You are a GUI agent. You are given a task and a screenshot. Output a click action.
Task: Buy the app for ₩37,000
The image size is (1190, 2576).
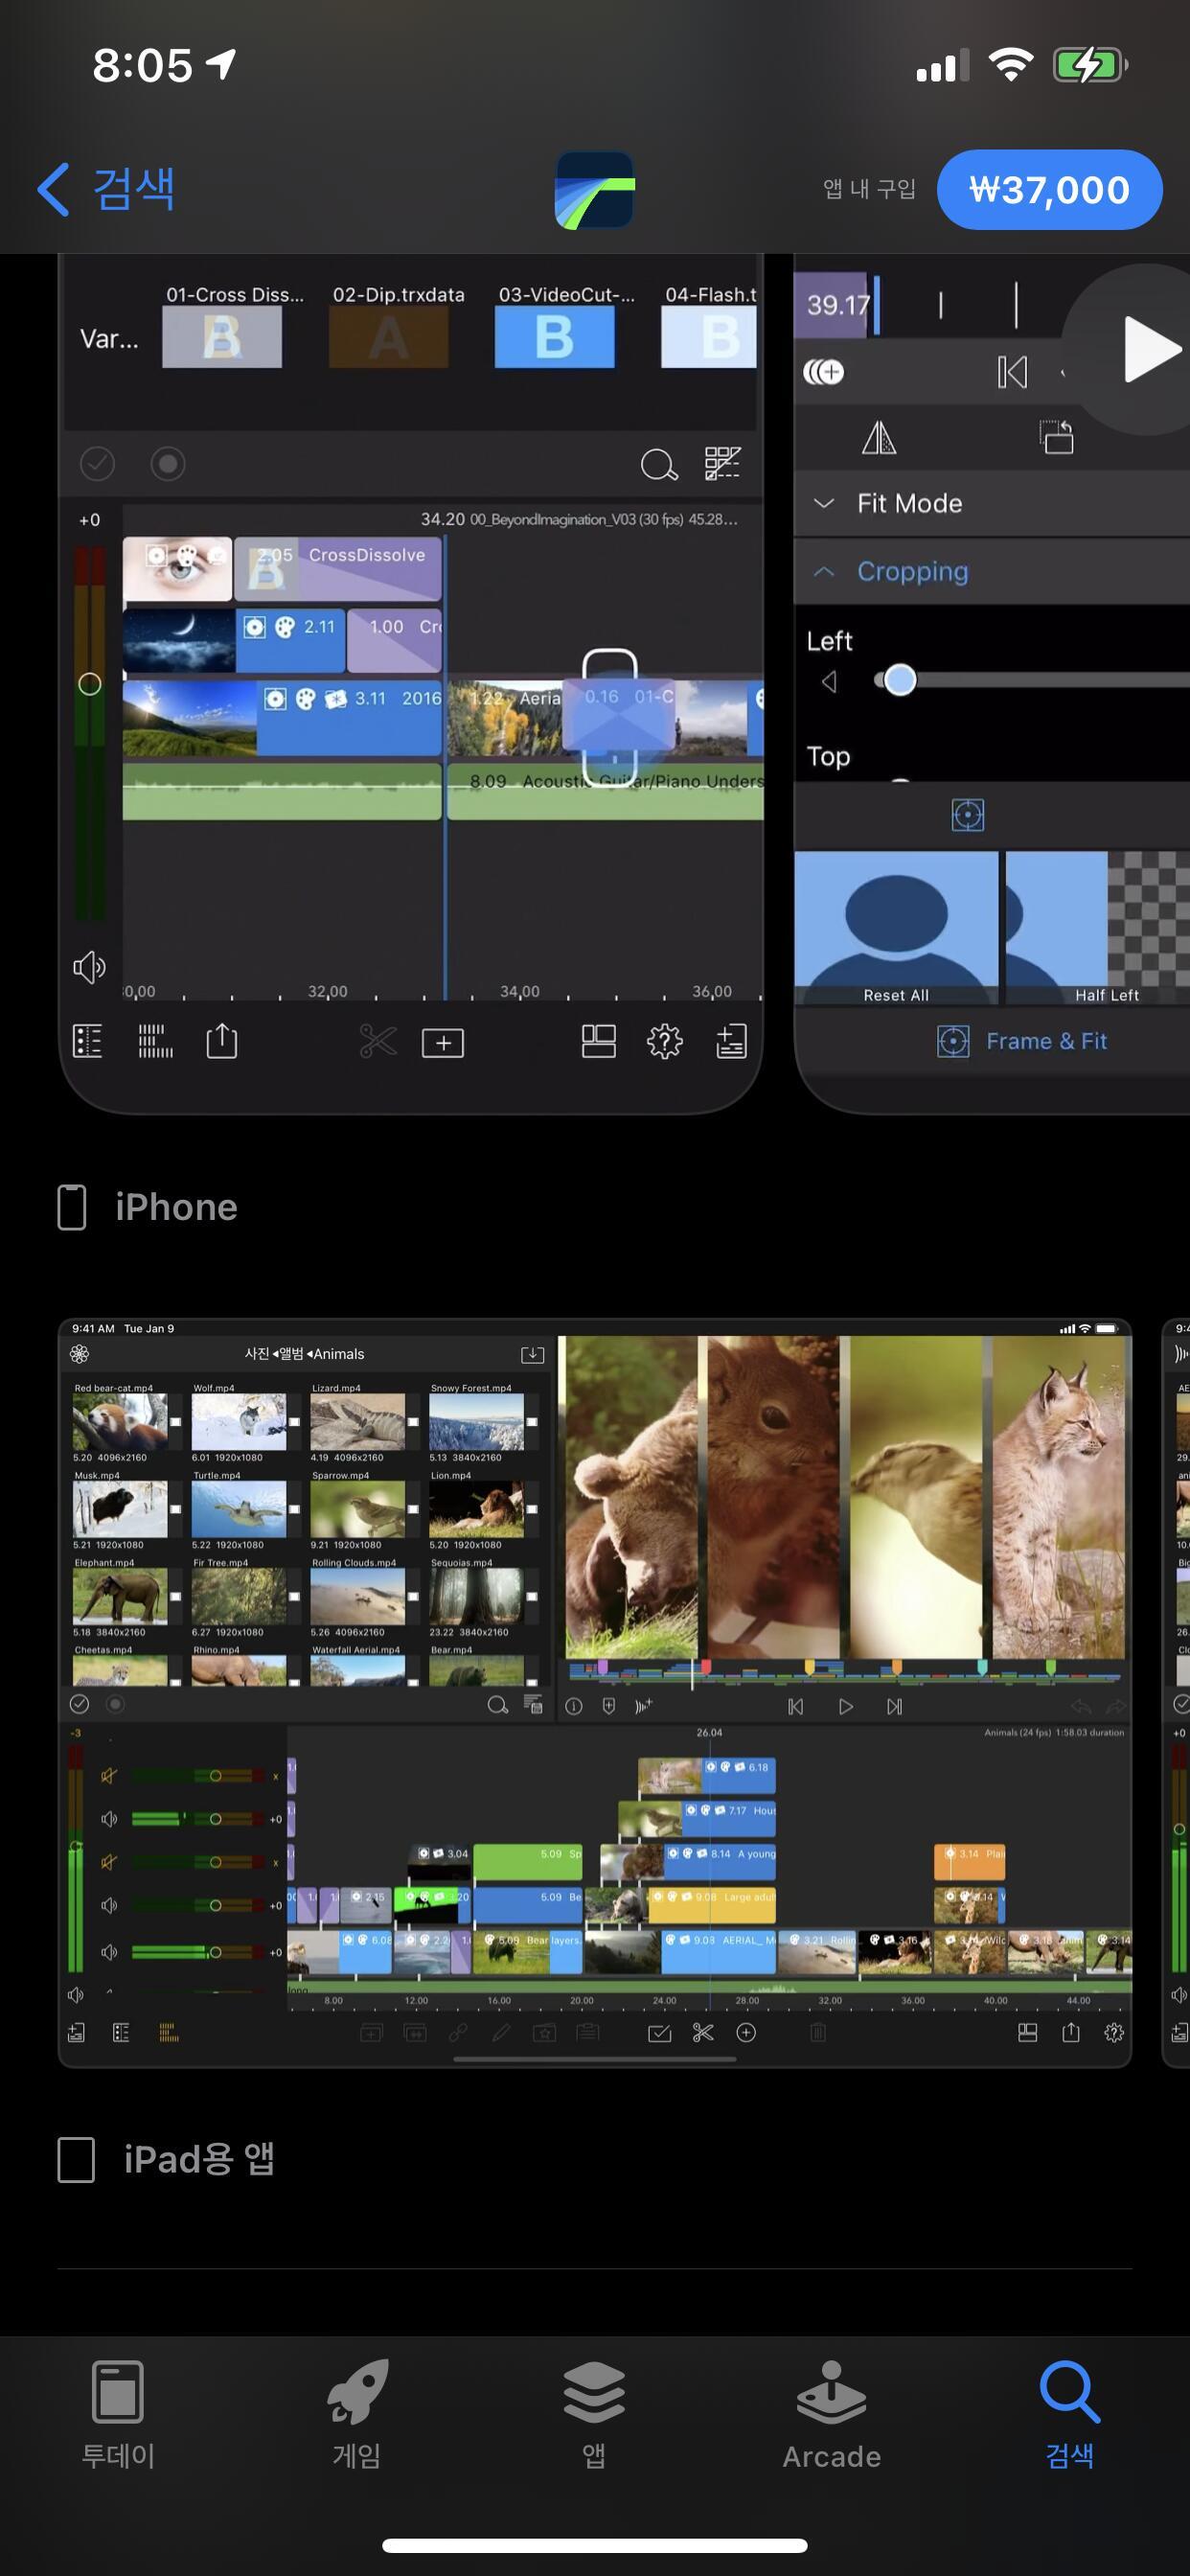click(1049, 190)
